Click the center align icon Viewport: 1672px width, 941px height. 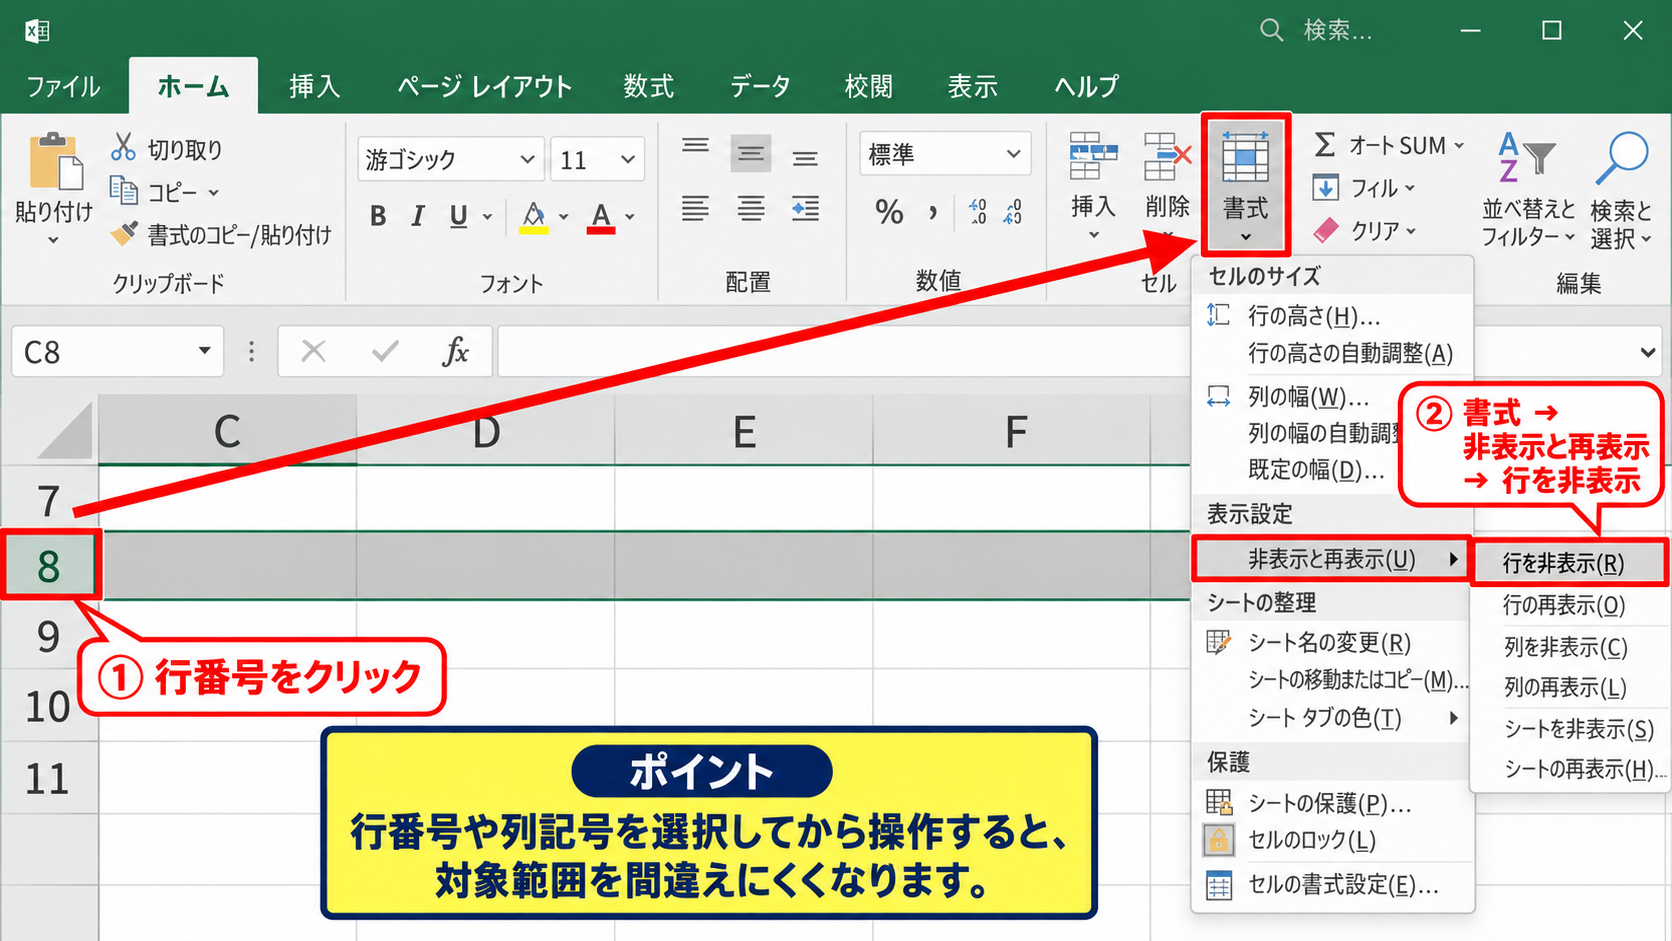pos(751,209)
